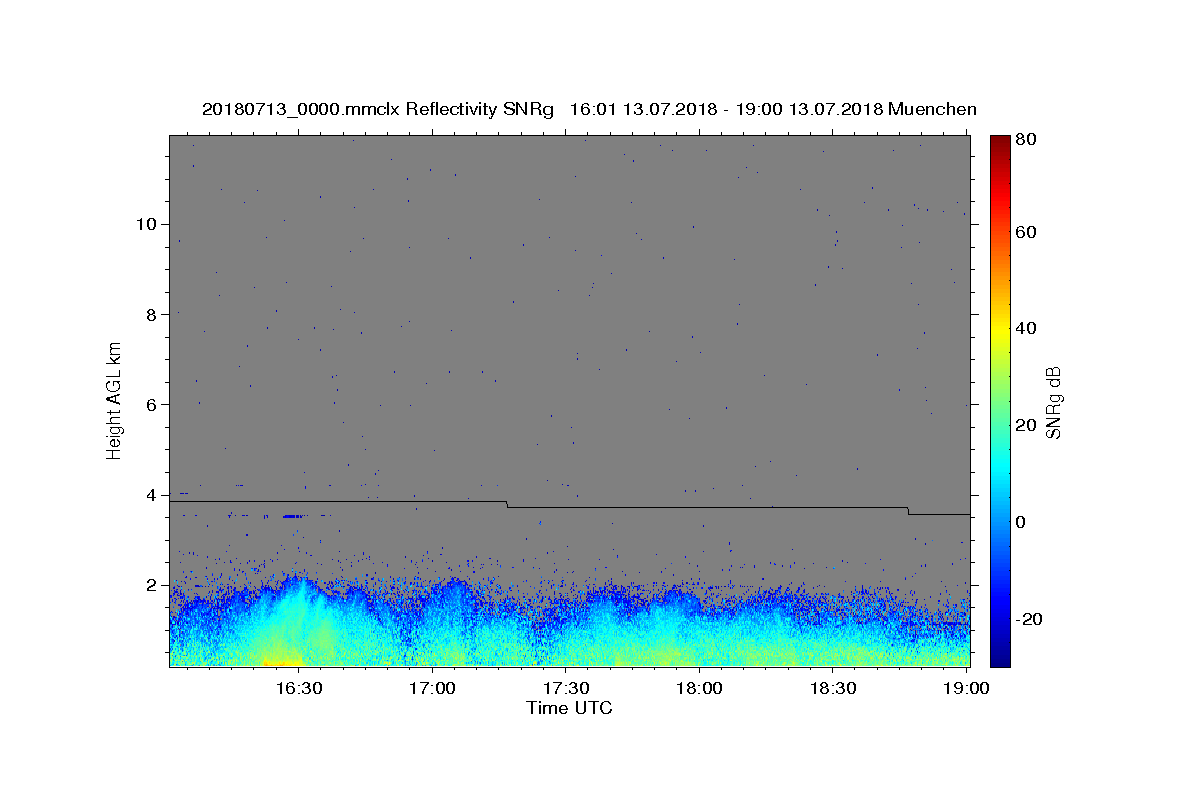Click the 17:30 time tick label

(x=566, y=688)
